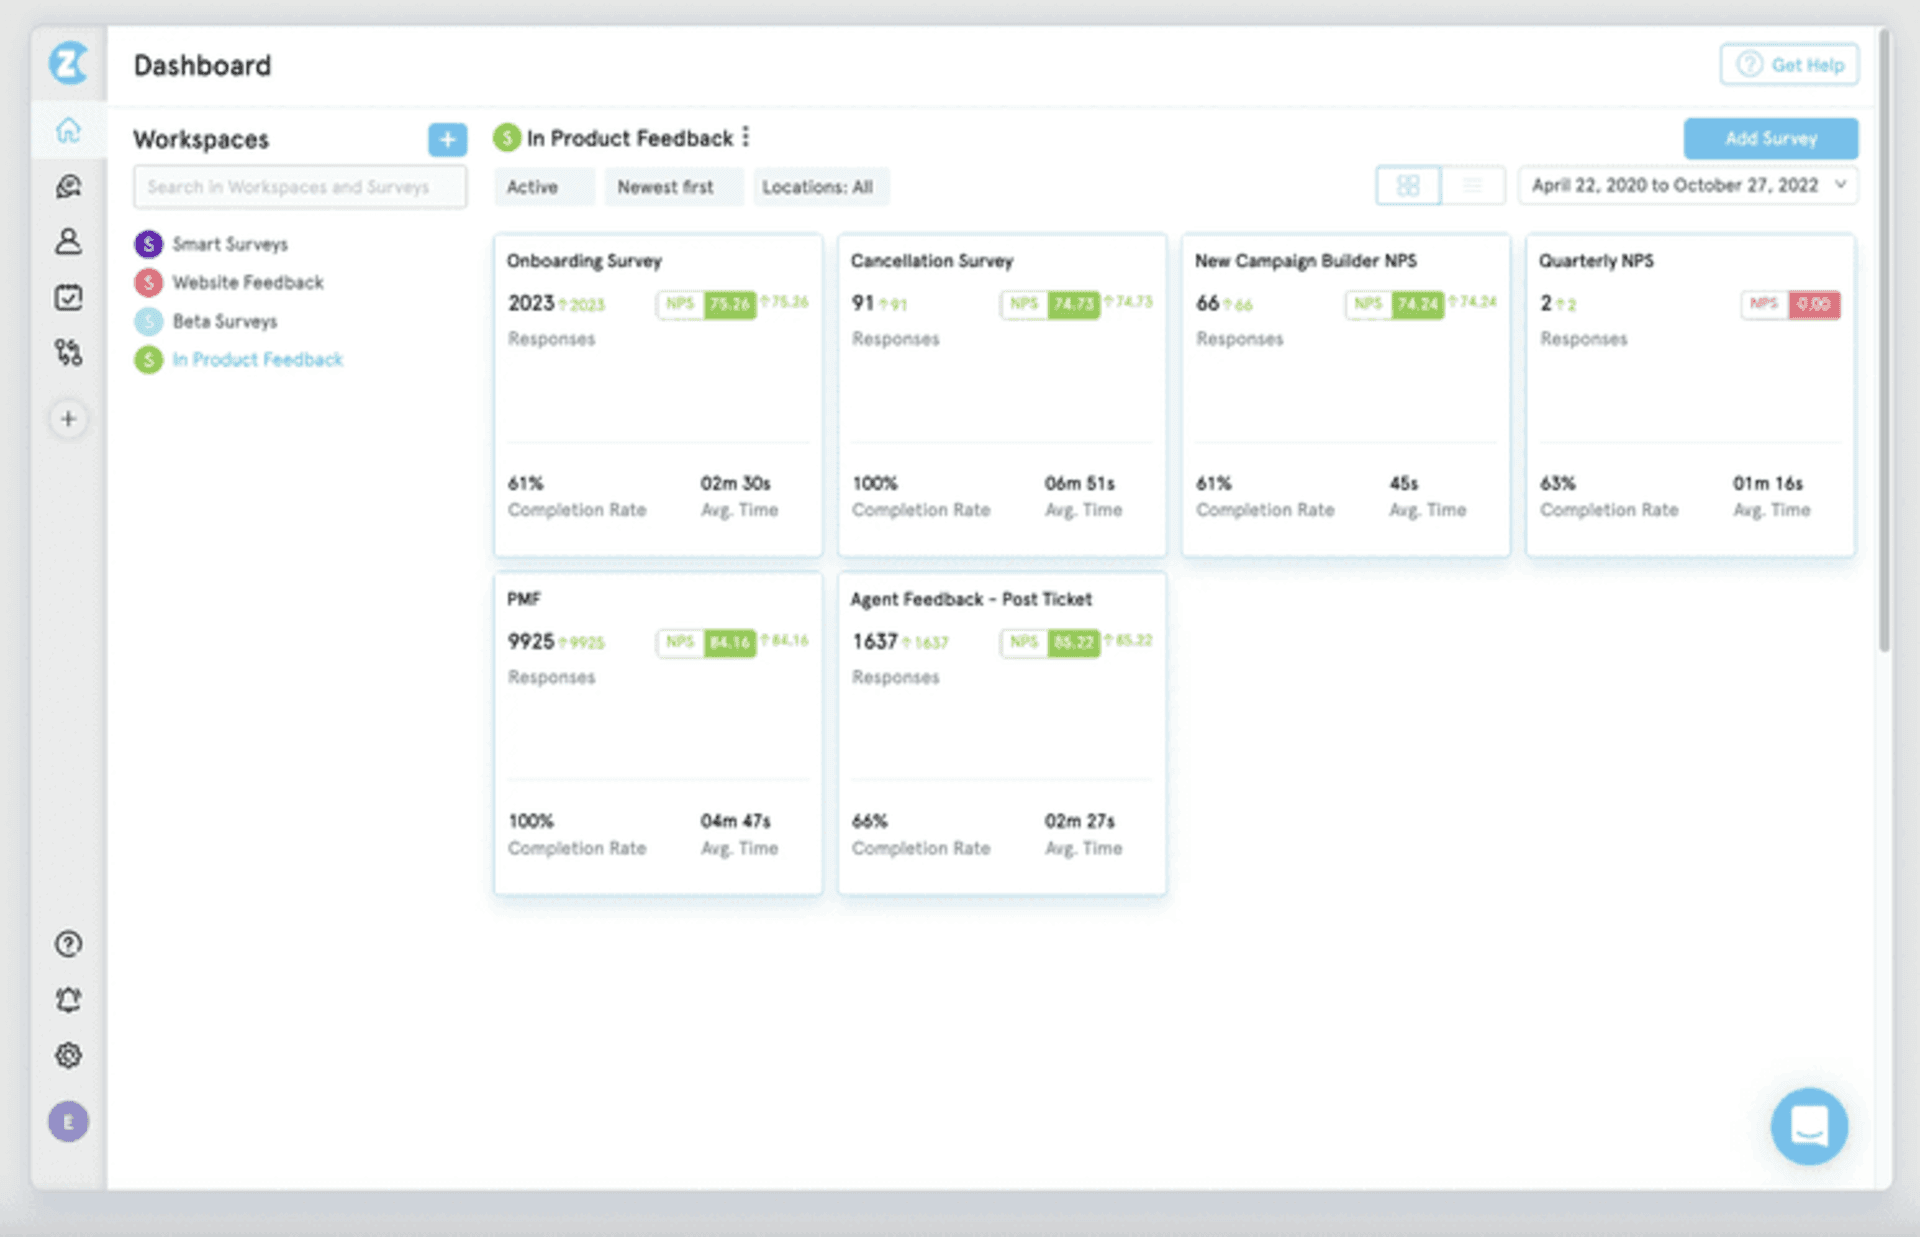Viewport: 1920px width, 1237px height.
Task: Select the Website Feedback workspace
Action: (247, 282)
